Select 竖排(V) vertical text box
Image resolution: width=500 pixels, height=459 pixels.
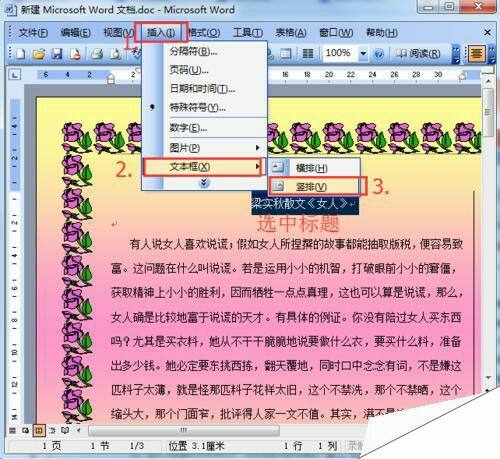314,187
